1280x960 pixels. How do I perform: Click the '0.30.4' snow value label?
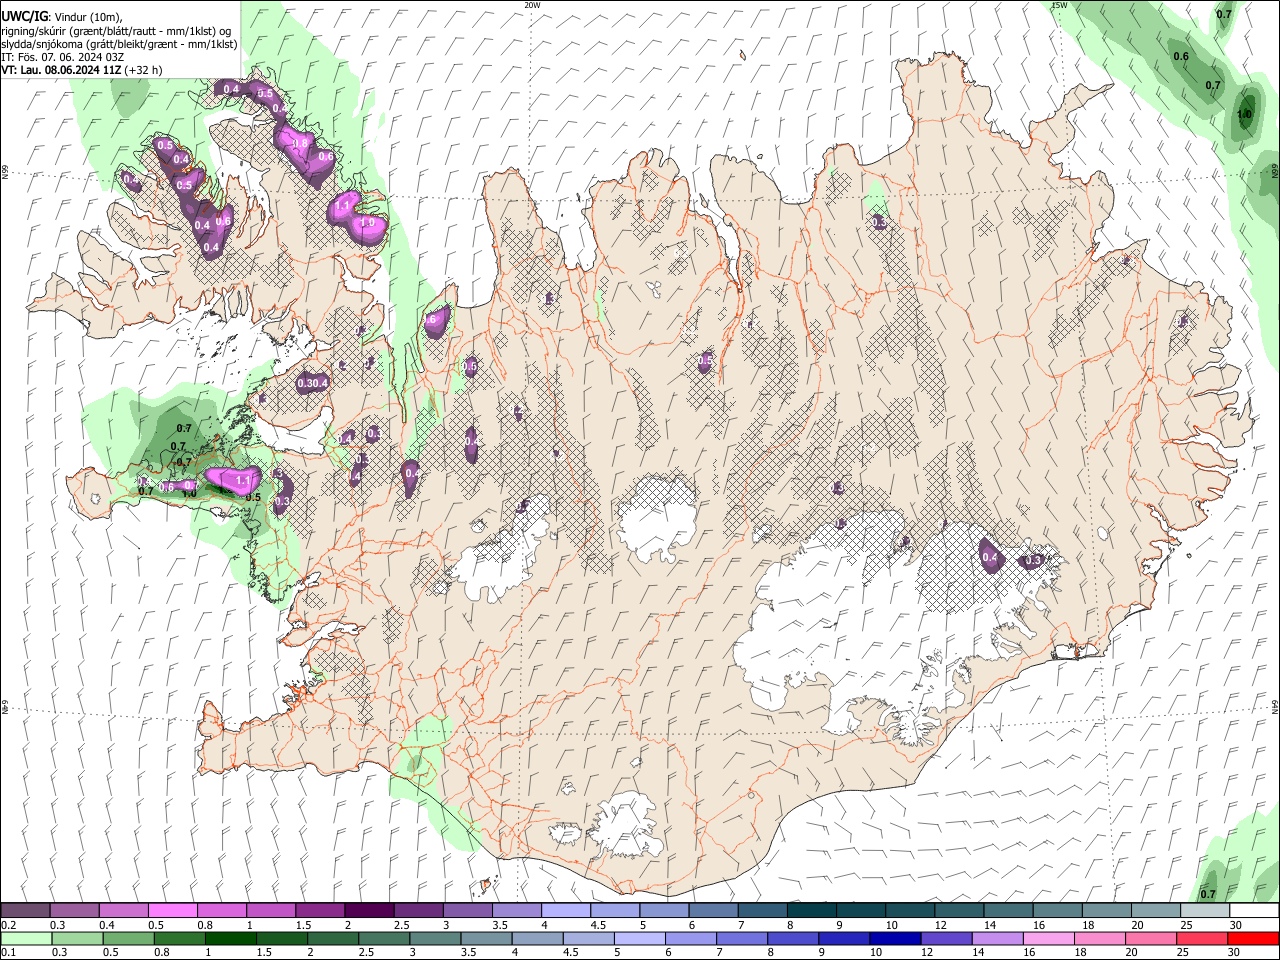(313, 383)
